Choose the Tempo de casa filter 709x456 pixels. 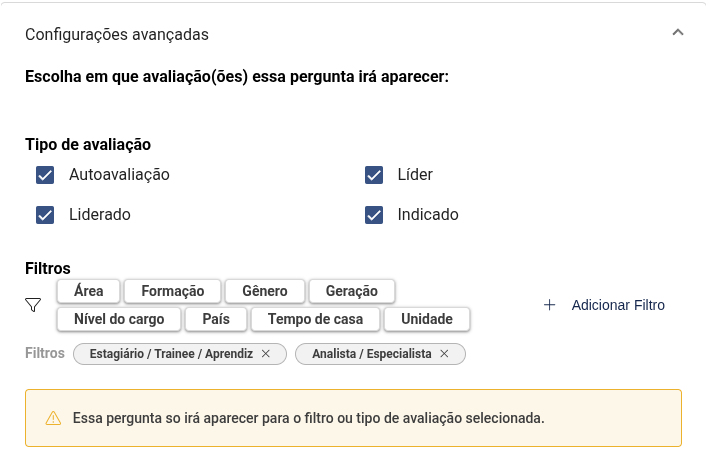pos(314,319)
